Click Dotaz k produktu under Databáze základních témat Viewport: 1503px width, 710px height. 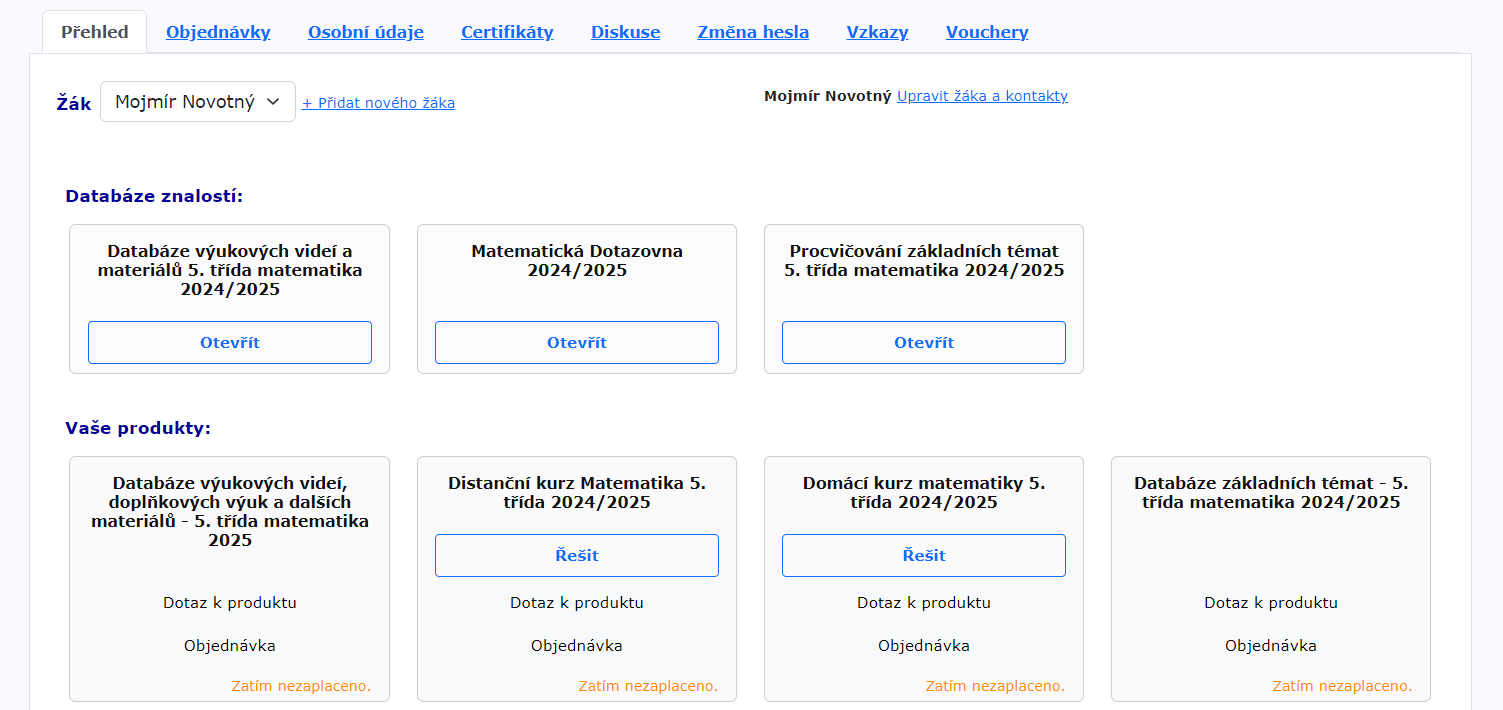tap(1271, 603)
